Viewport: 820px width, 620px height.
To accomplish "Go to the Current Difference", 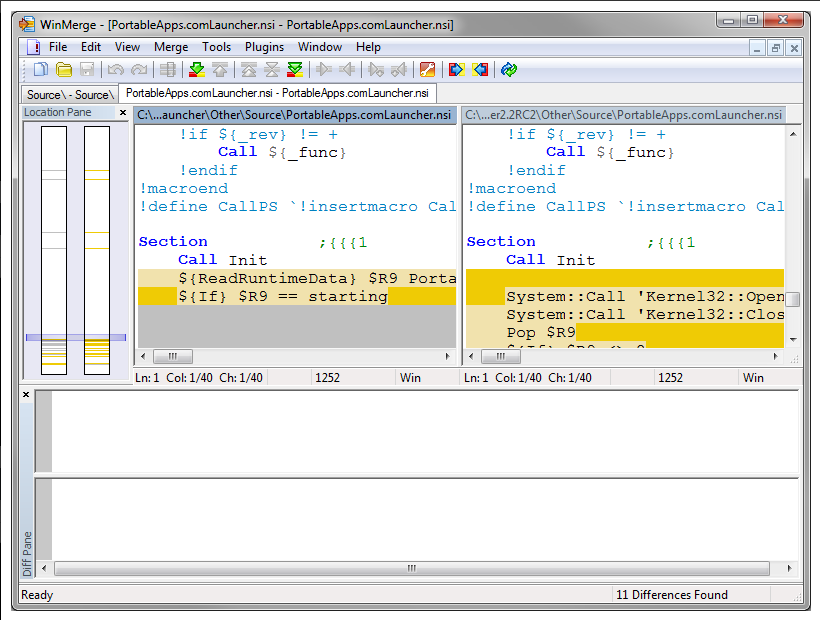I will pyautogui.click(x=272, y=70).
